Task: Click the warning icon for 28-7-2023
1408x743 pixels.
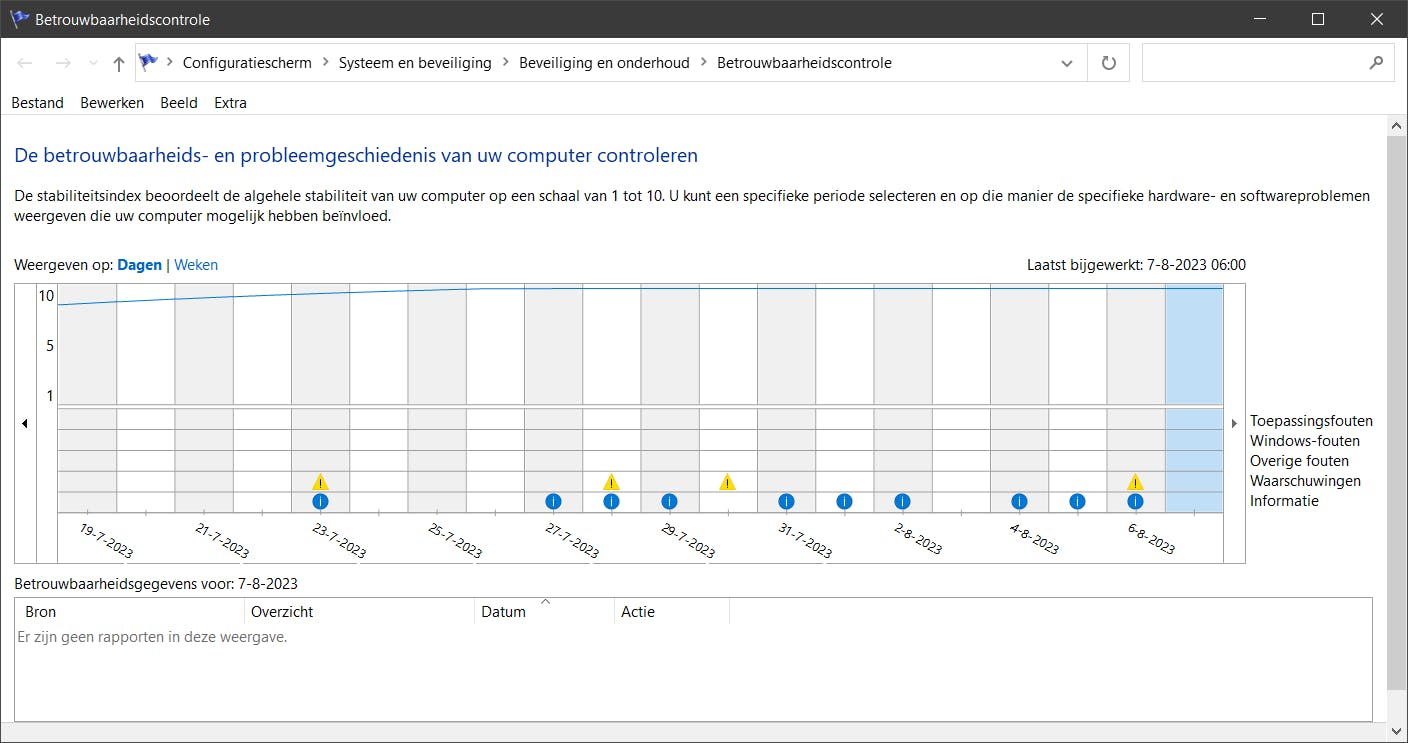Action: click(x=612, y=482)
